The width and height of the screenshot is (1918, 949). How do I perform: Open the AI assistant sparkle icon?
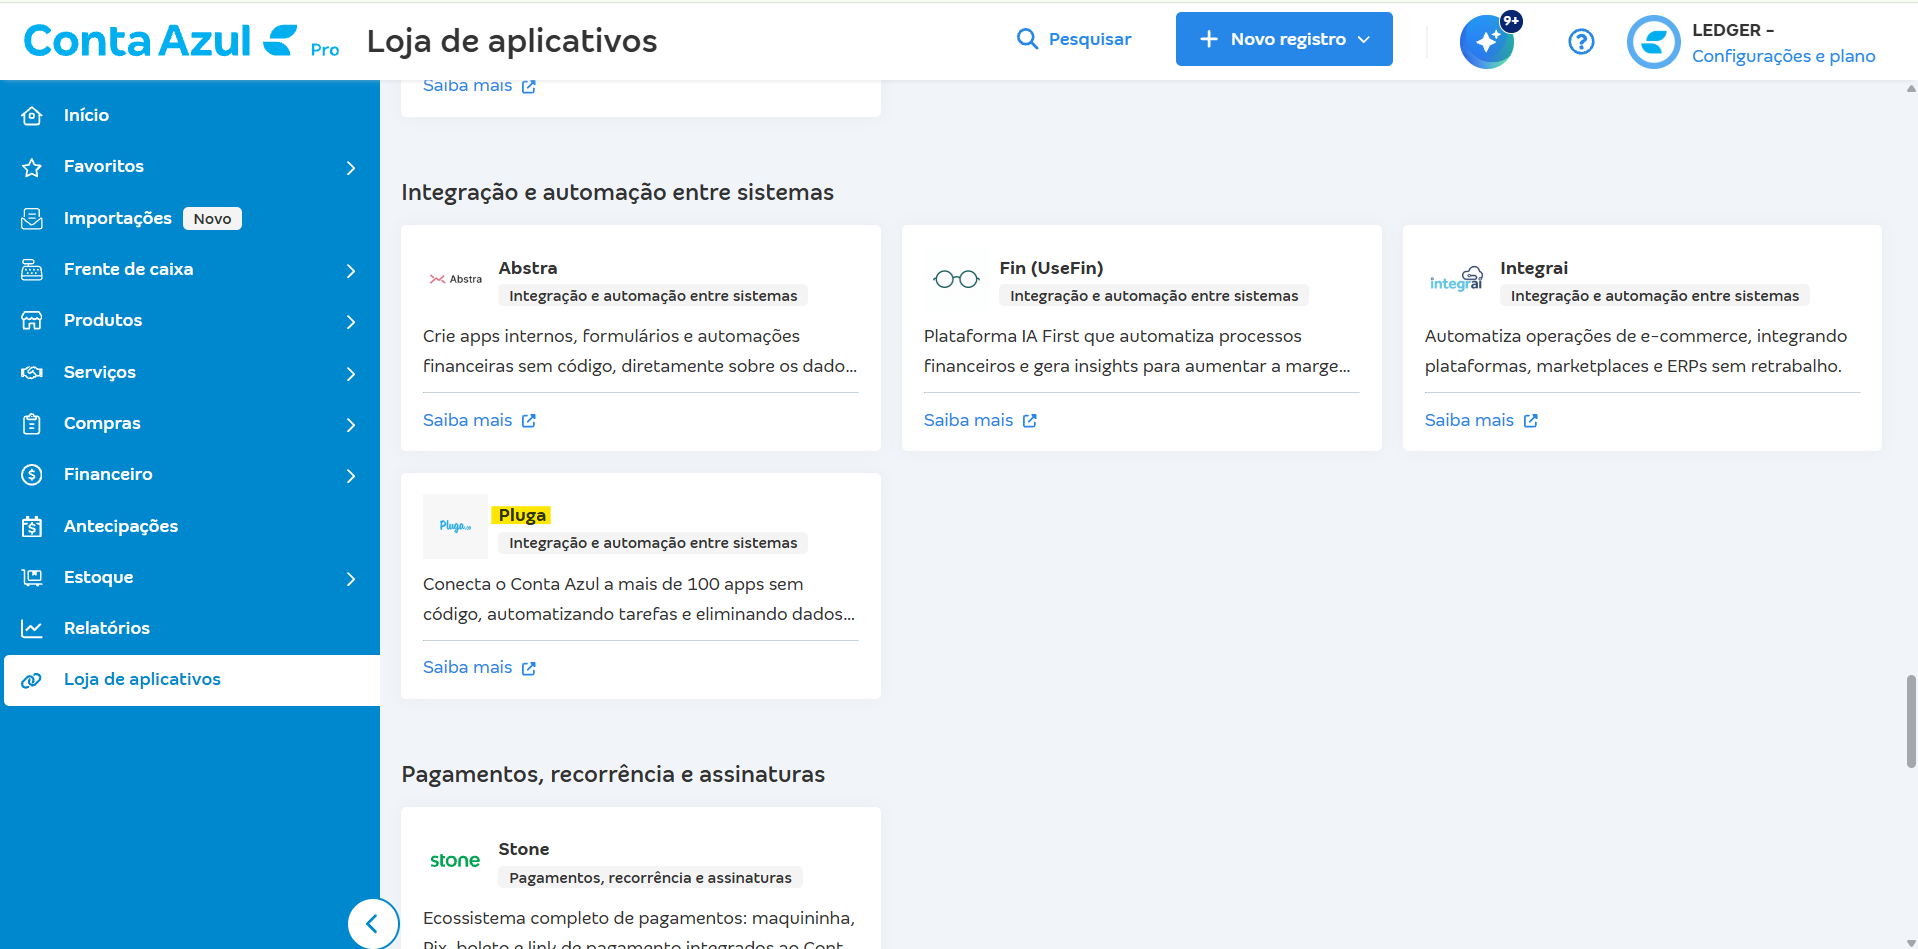click(1487, 41)
